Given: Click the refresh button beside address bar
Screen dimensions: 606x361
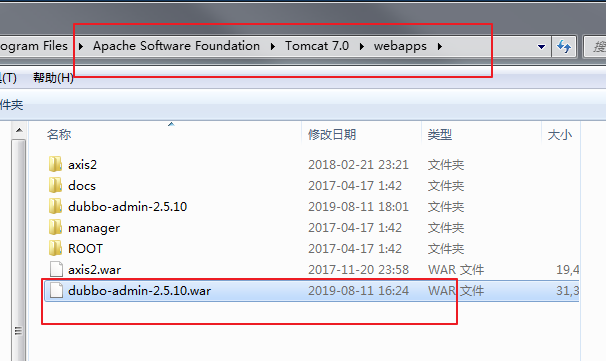Looking at the screenshot, I should pos(564,46).
